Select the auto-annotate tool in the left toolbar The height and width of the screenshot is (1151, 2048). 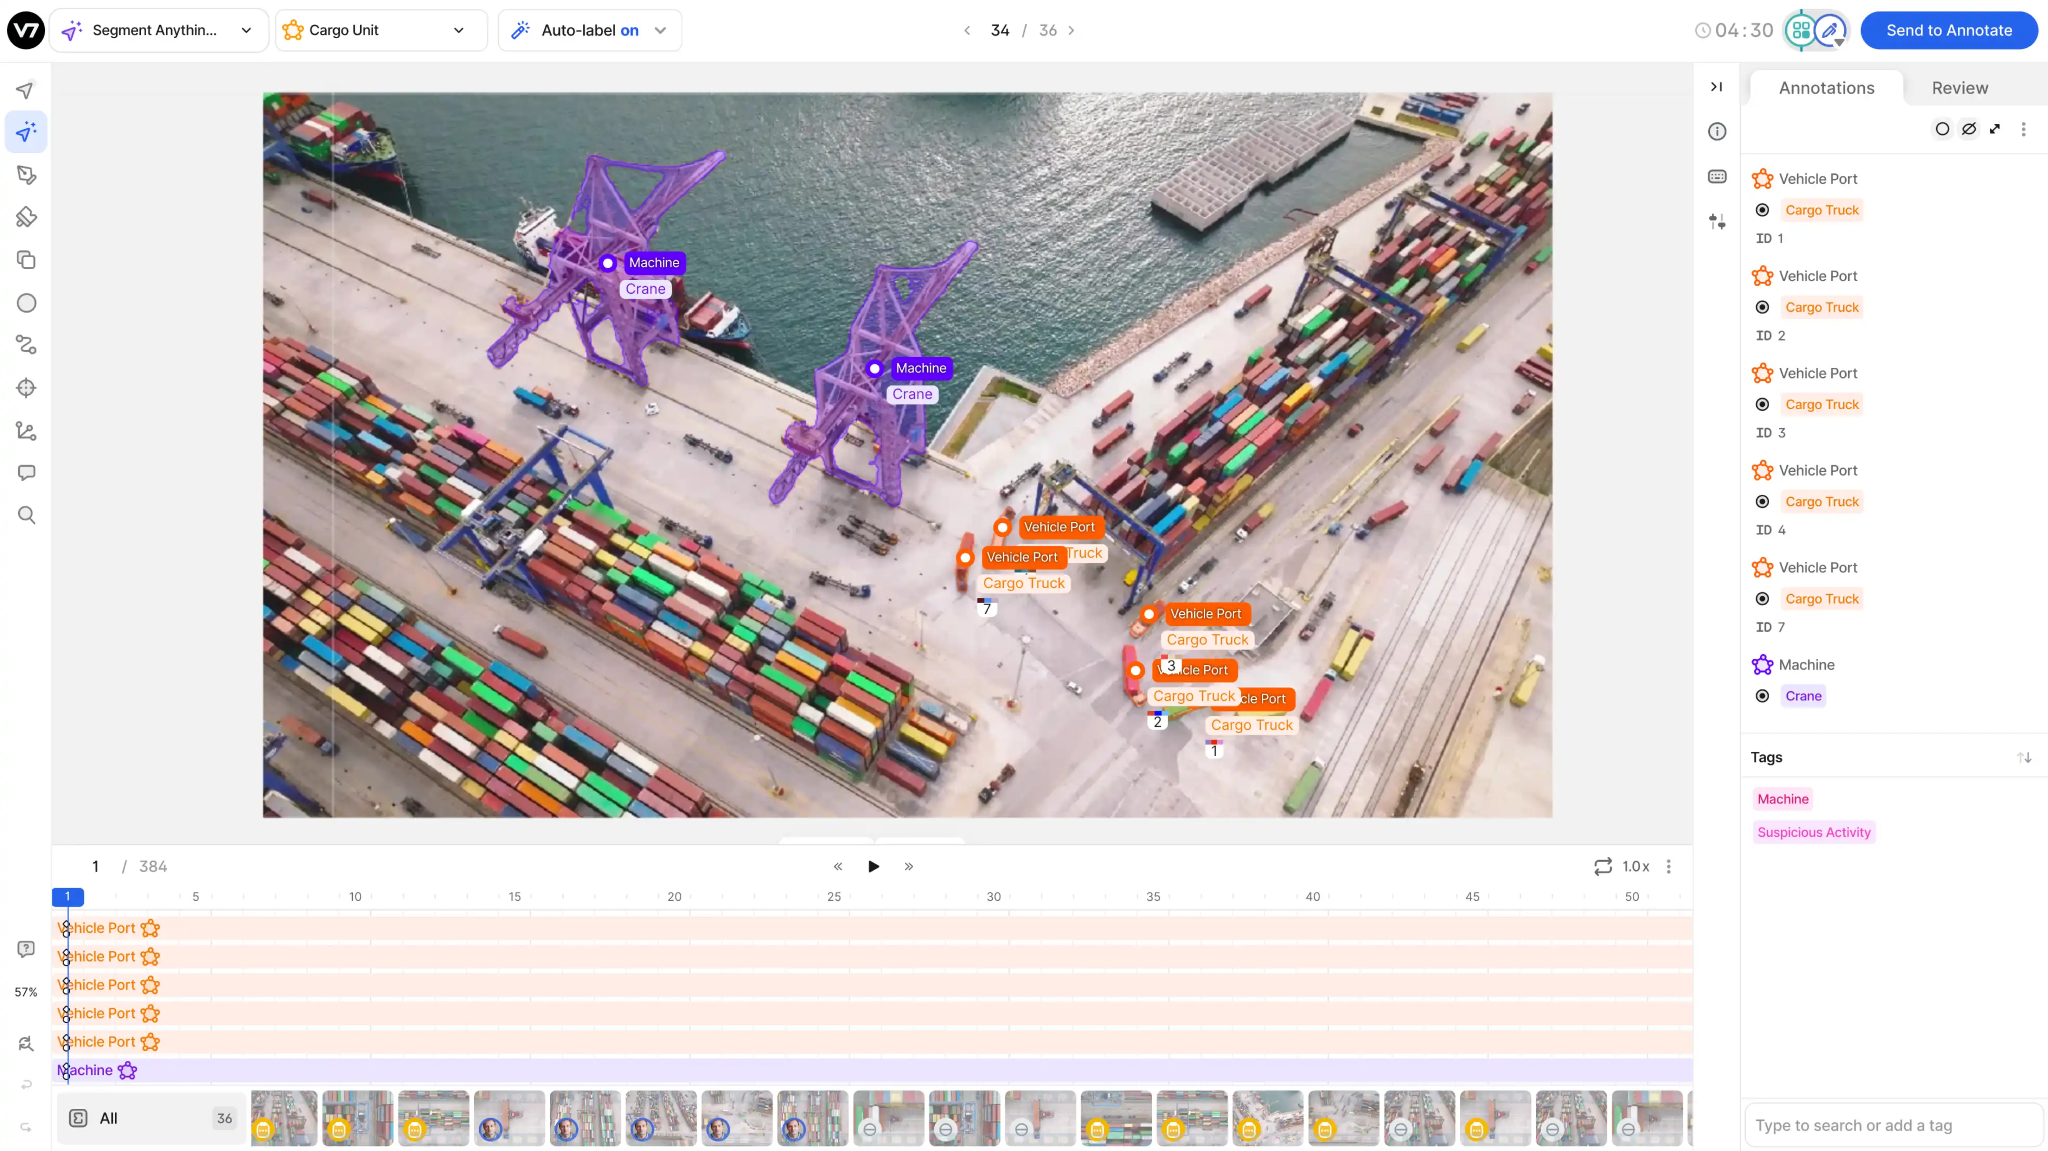tap(25, 131)
